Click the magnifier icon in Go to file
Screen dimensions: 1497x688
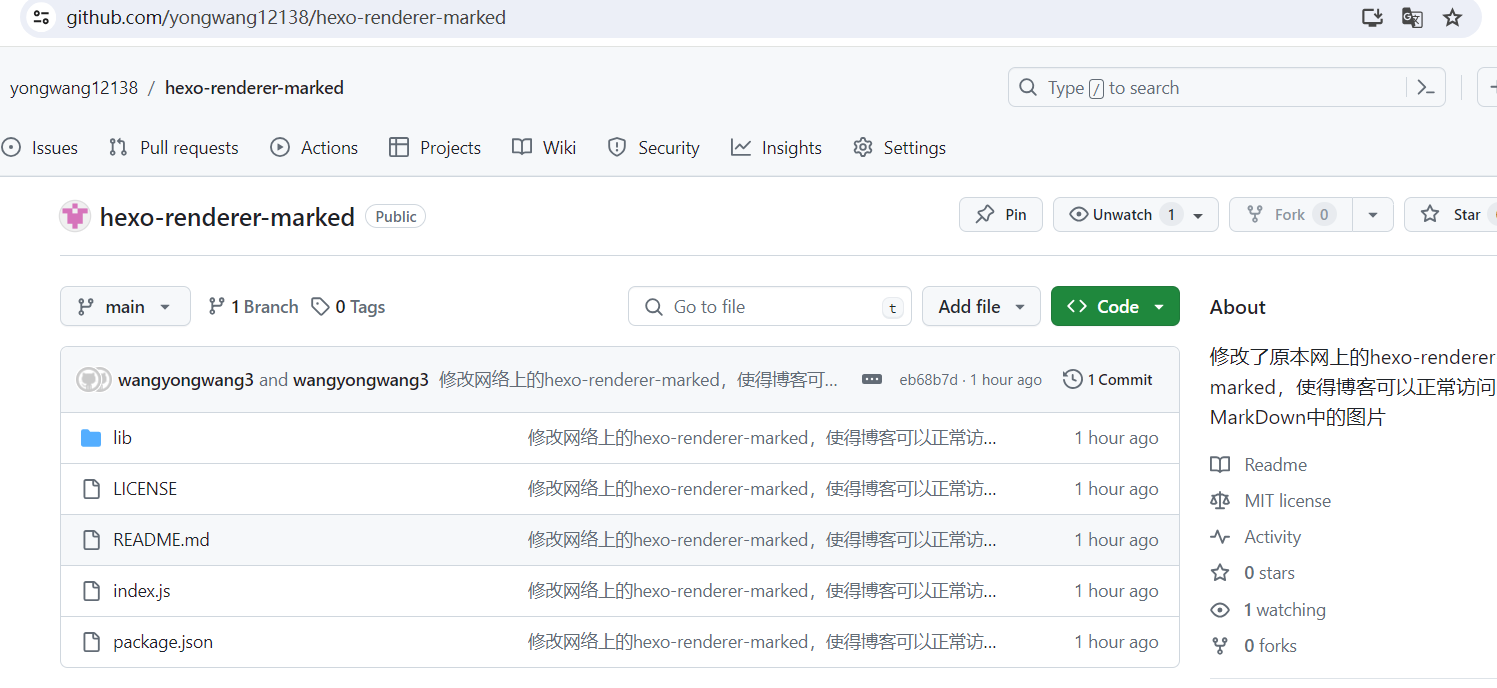coord(654,307)
